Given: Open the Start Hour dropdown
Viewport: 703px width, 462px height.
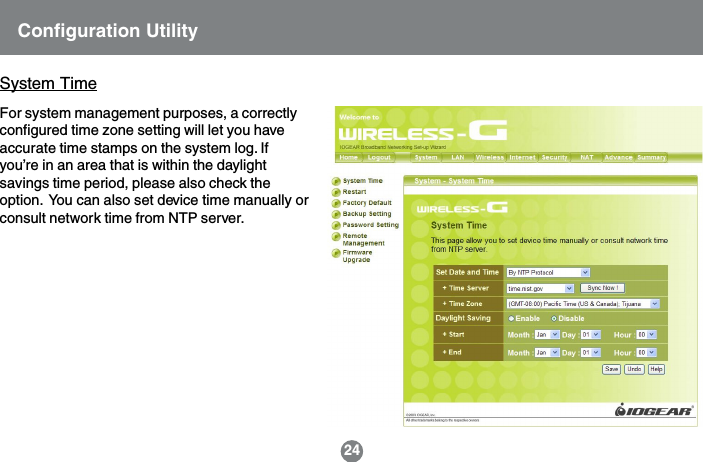Looking at the screenshot, I should click(x=647, y=335).
